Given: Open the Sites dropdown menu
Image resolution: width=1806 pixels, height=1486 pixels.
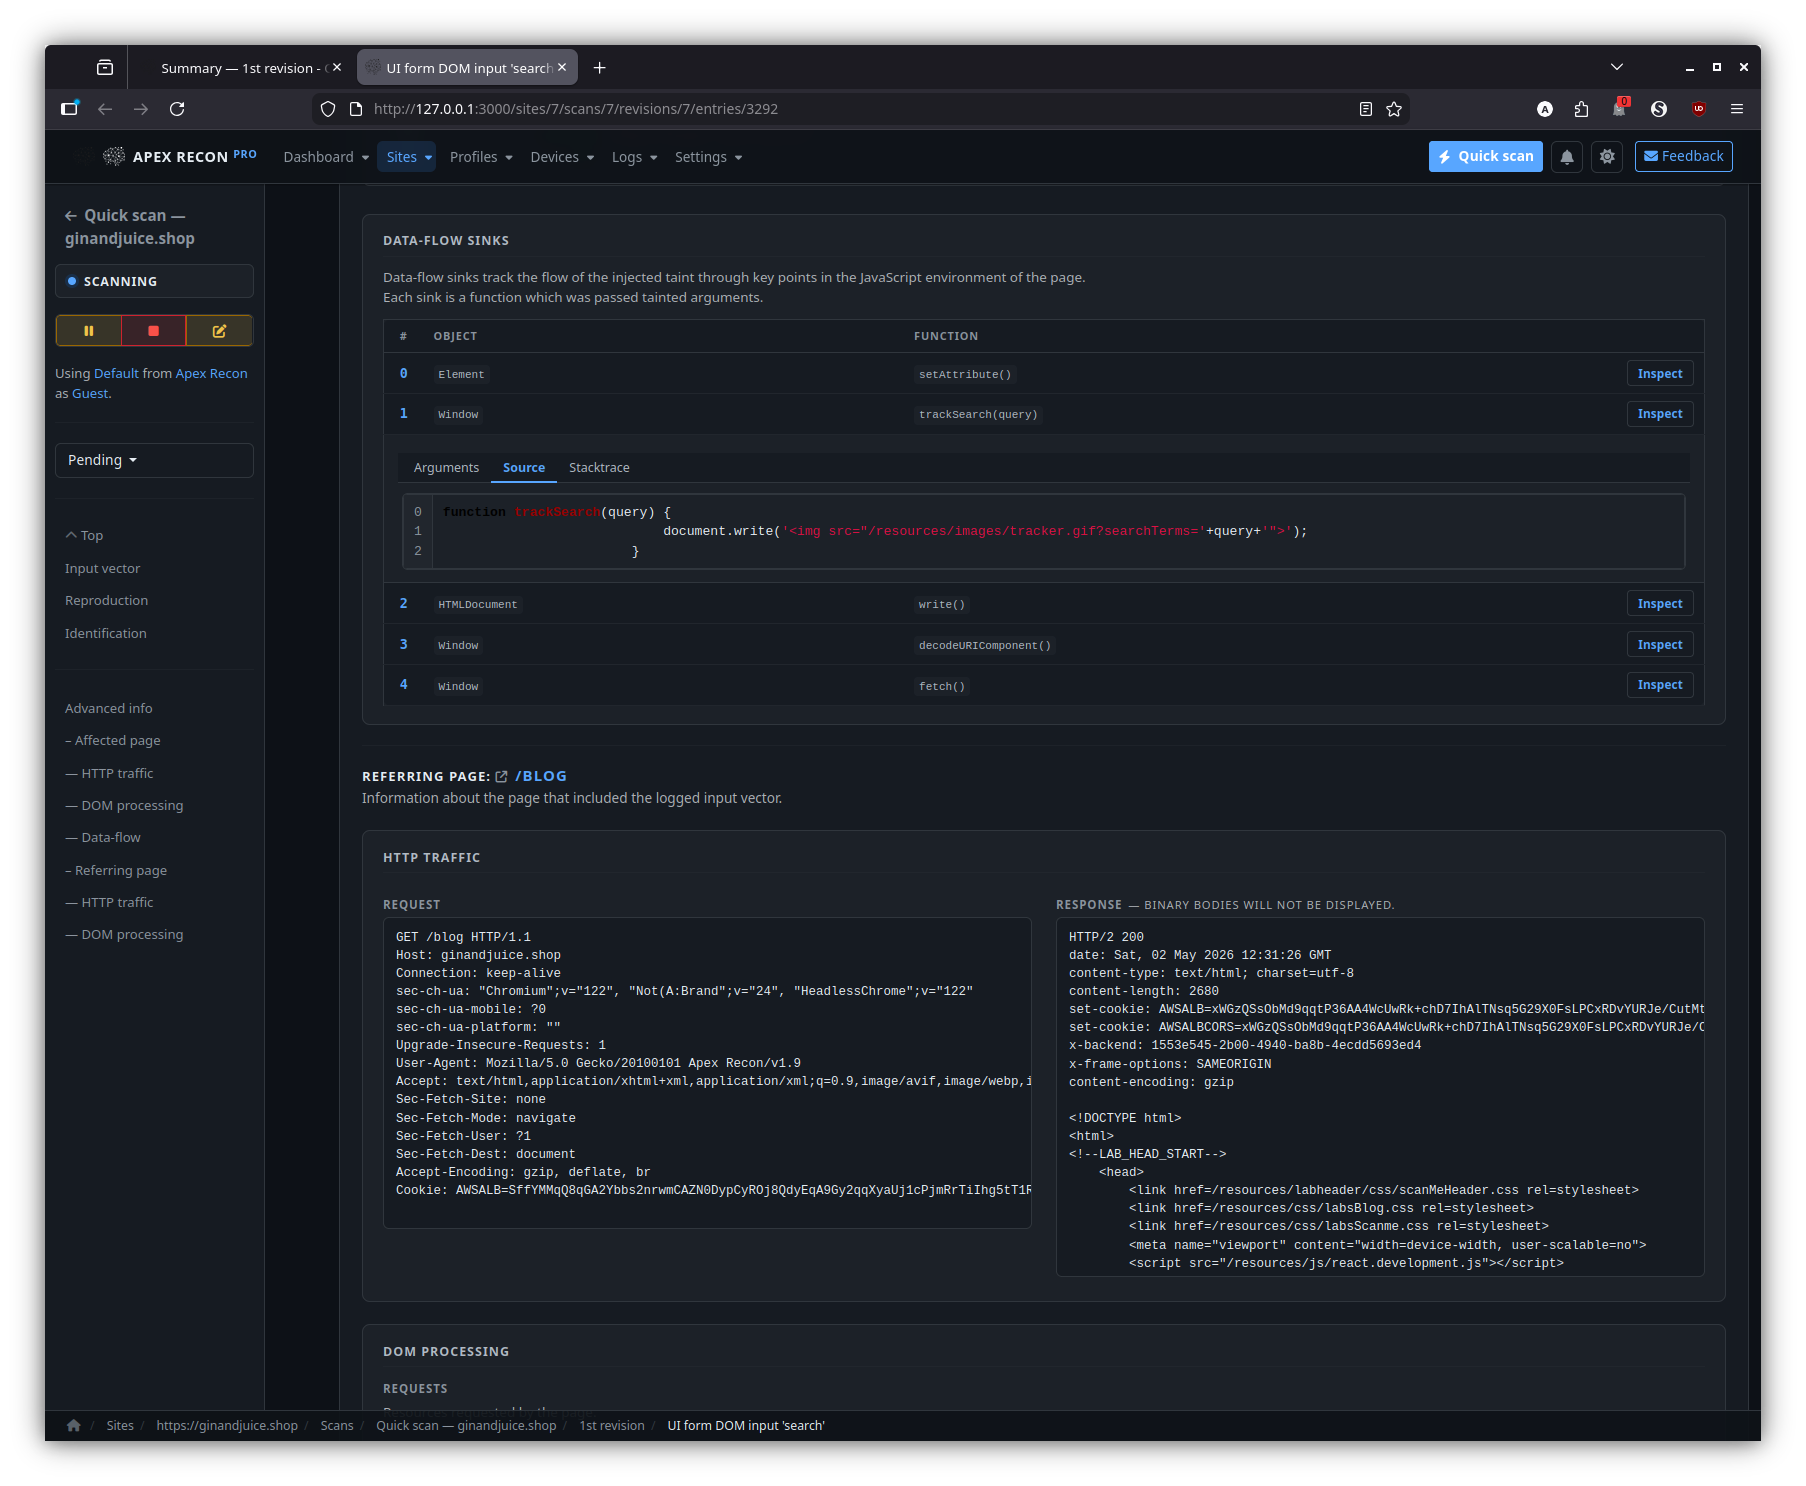Looking at the screenshot, I should pos(407,157).
